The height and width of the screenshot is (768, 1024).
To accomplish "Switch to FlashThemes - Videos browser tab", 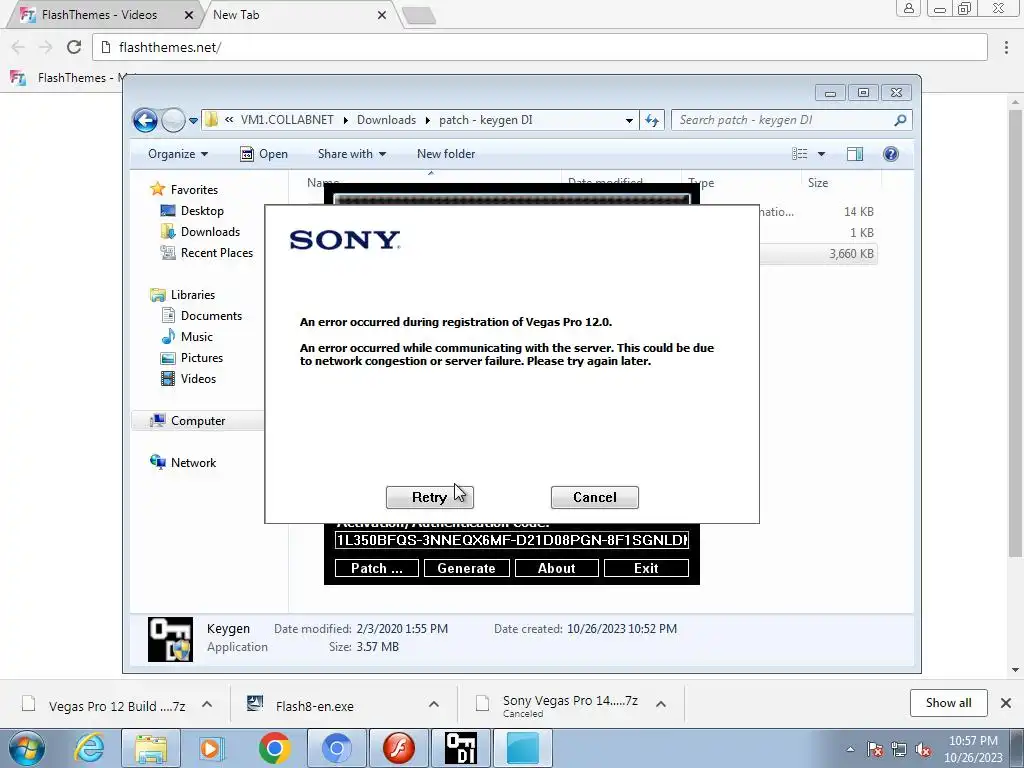I will pos(99,14).
